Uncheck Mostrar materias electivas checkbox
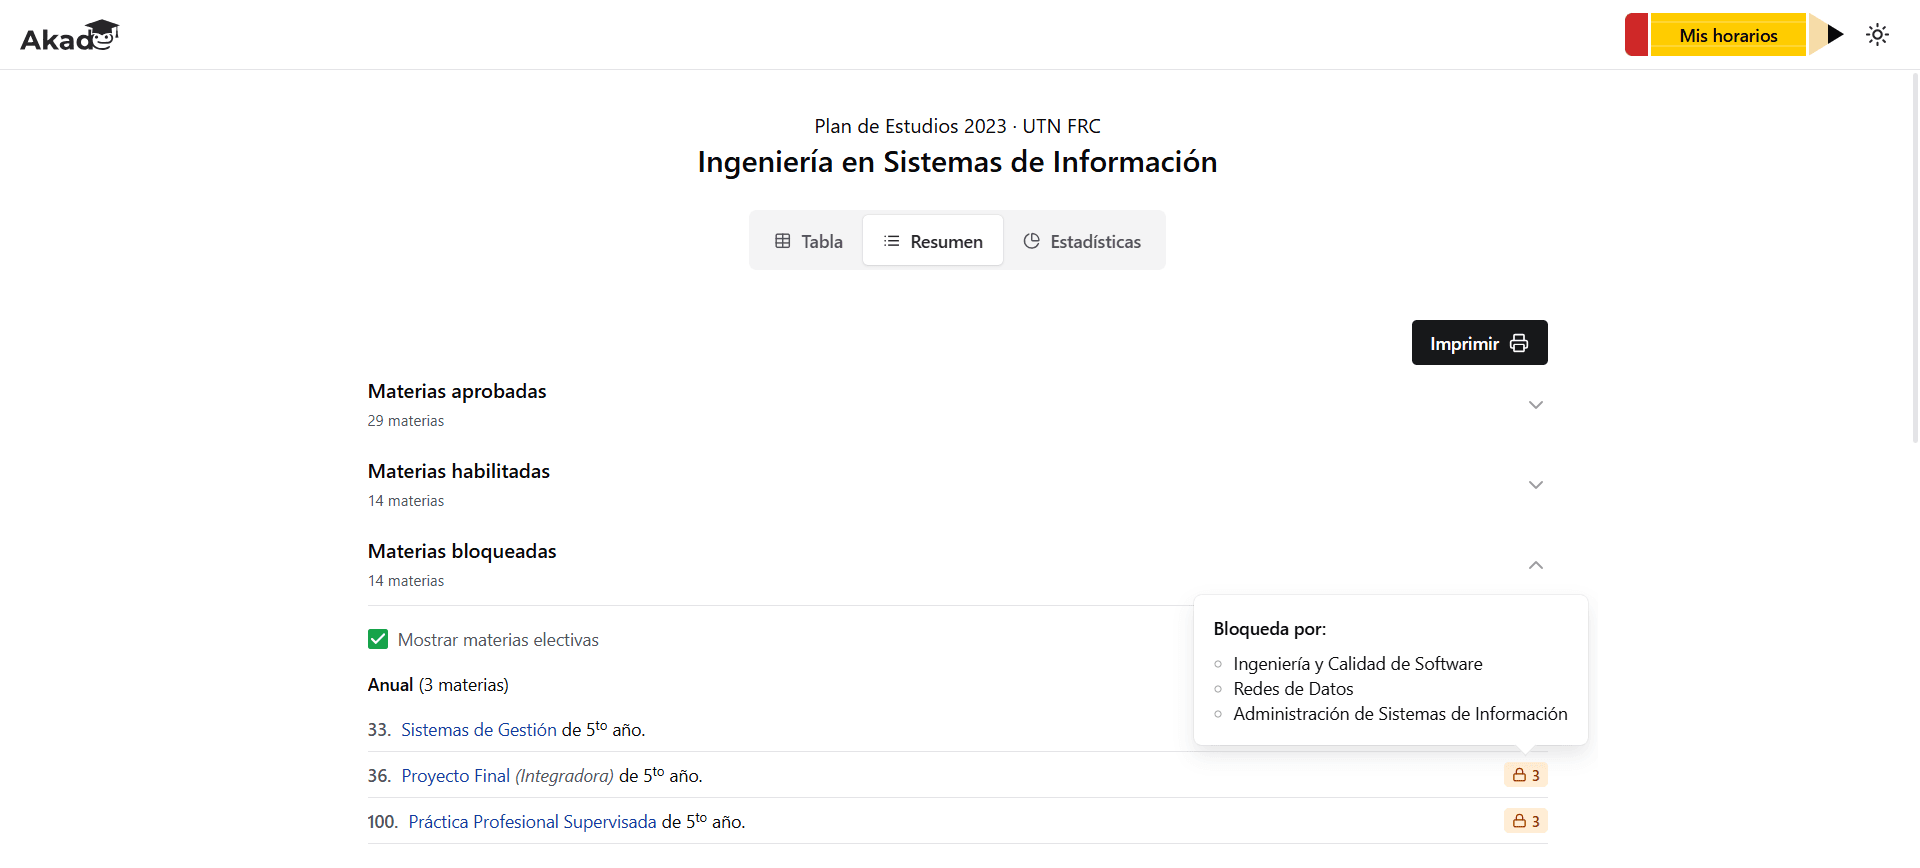The image size is (1920, 868). click(378, 639)
